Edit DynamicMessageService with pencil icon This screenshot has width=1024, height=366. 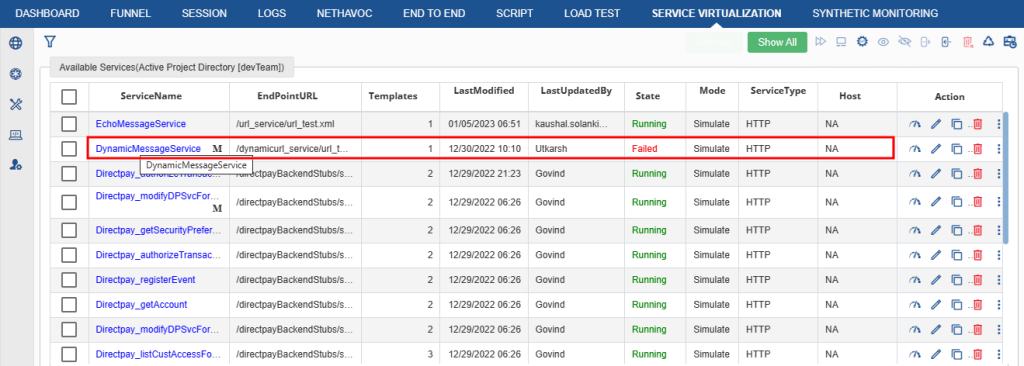tap(936, 149)
